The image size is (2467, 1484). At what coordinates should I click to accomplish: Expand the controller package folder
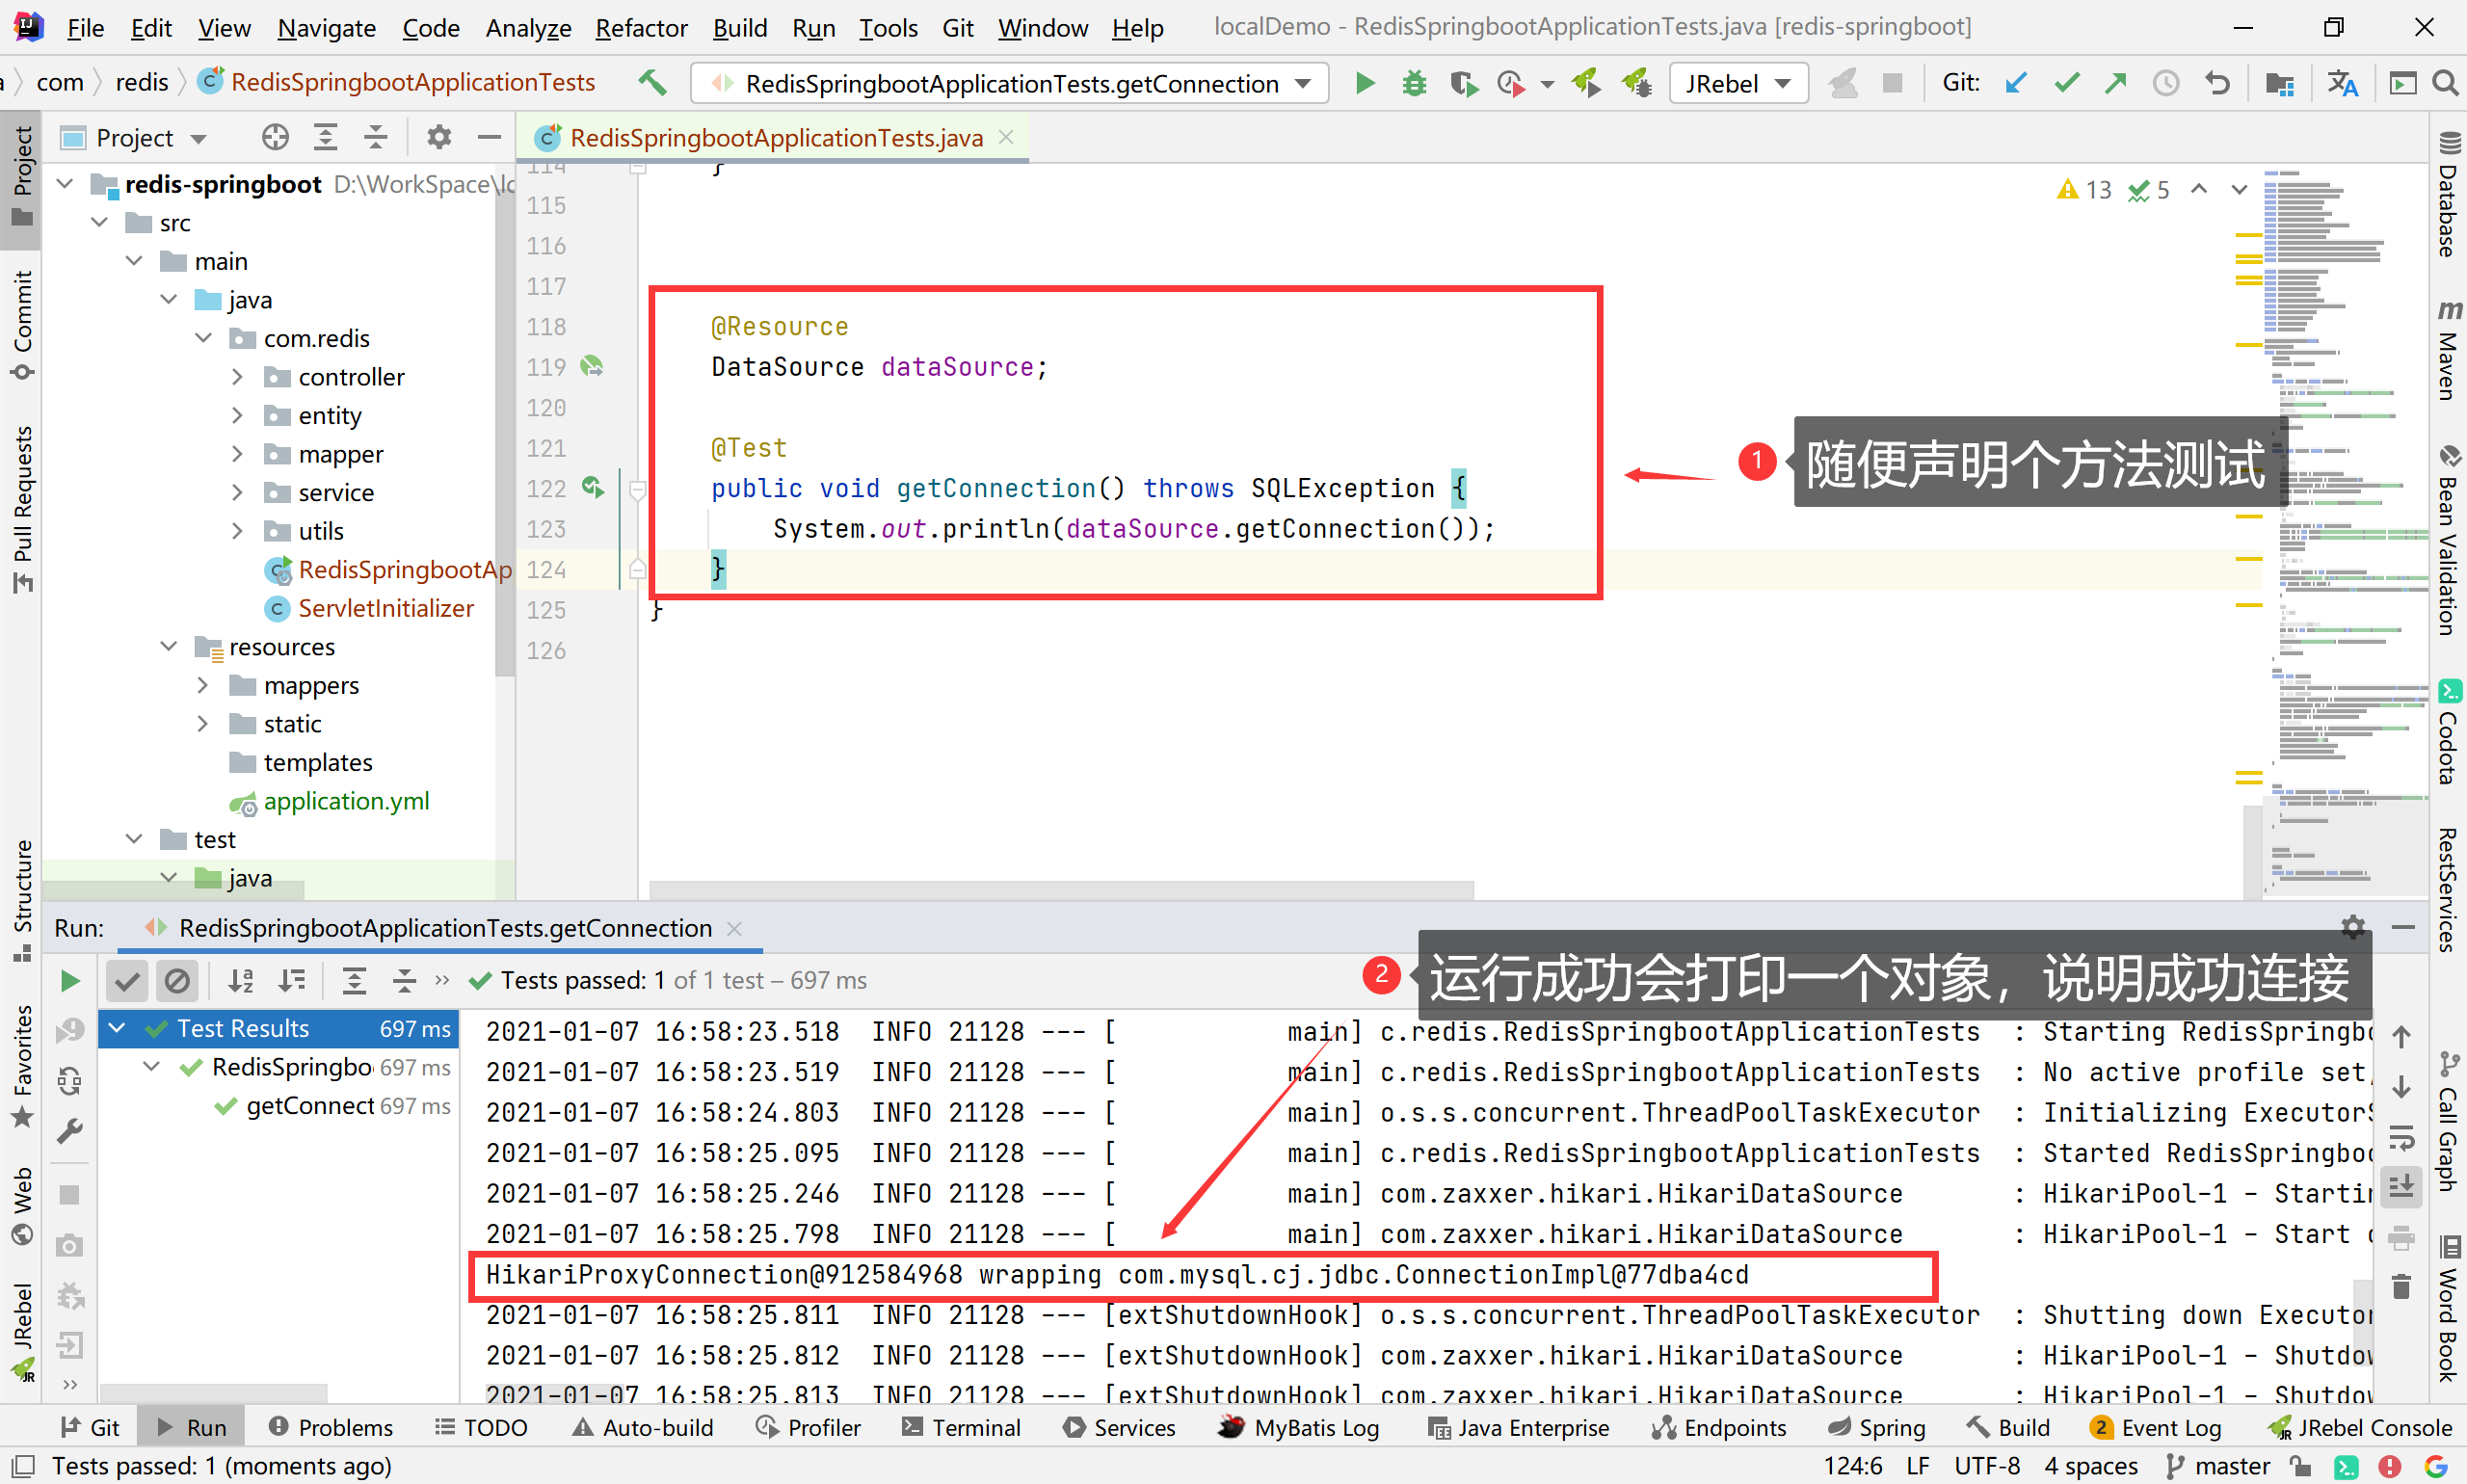click(x=237, y=377)
